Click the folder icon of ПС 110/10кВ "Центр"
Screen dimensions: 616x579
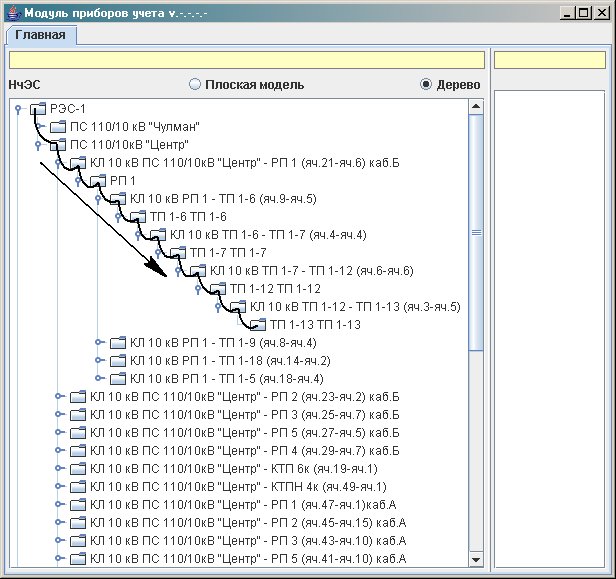click(58, 145)
